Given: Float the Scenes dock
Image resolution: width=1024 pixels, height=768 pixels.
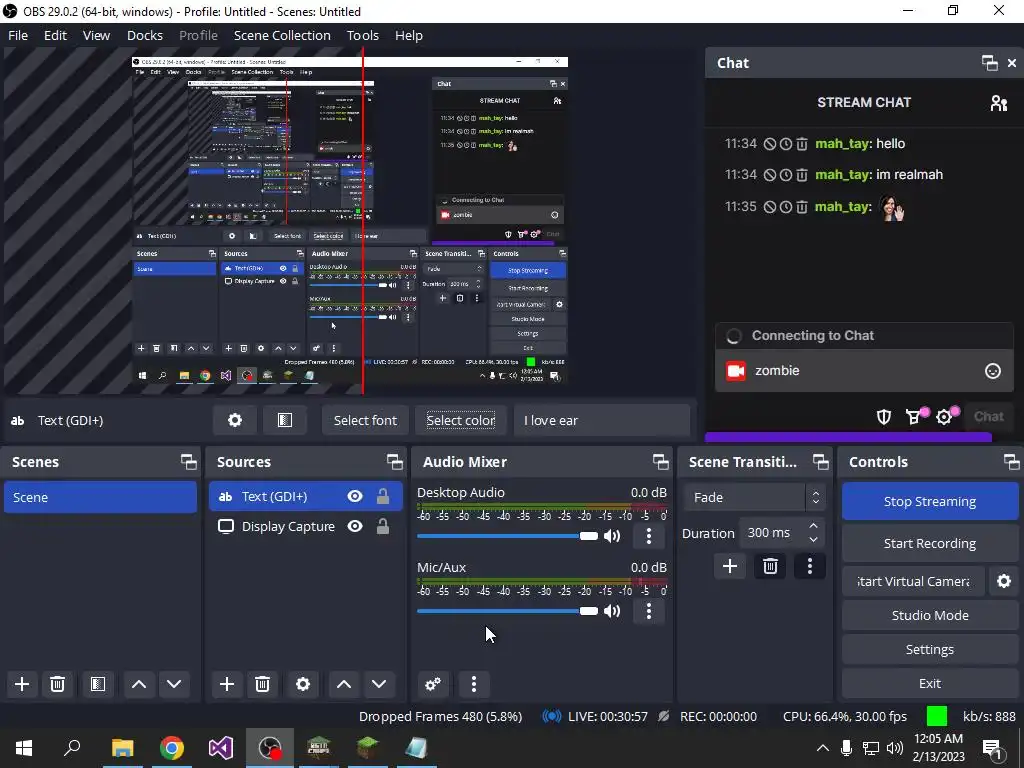Looking at the screenshot, I should [x=189, y=462].
